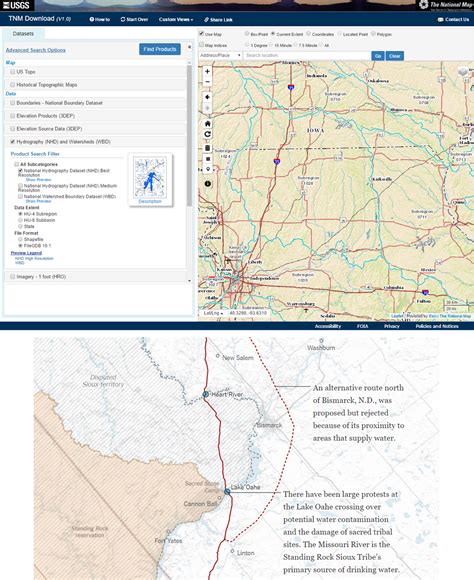Check Imagery - 1 foot (HRO)
Image resolution: width=474 pixels, height=580 pixels.
tap(13, 277)
